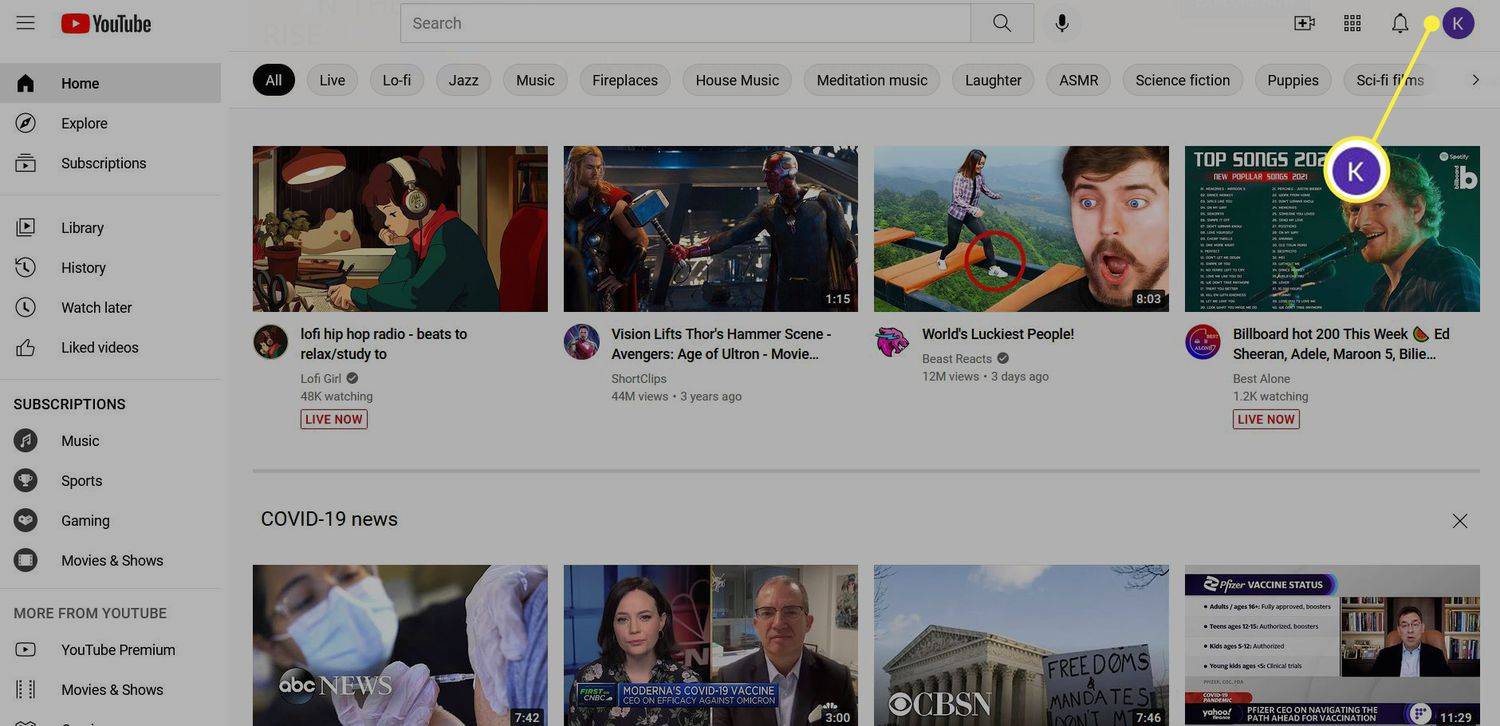Open the Sports subscription

[x=110, y=481]
